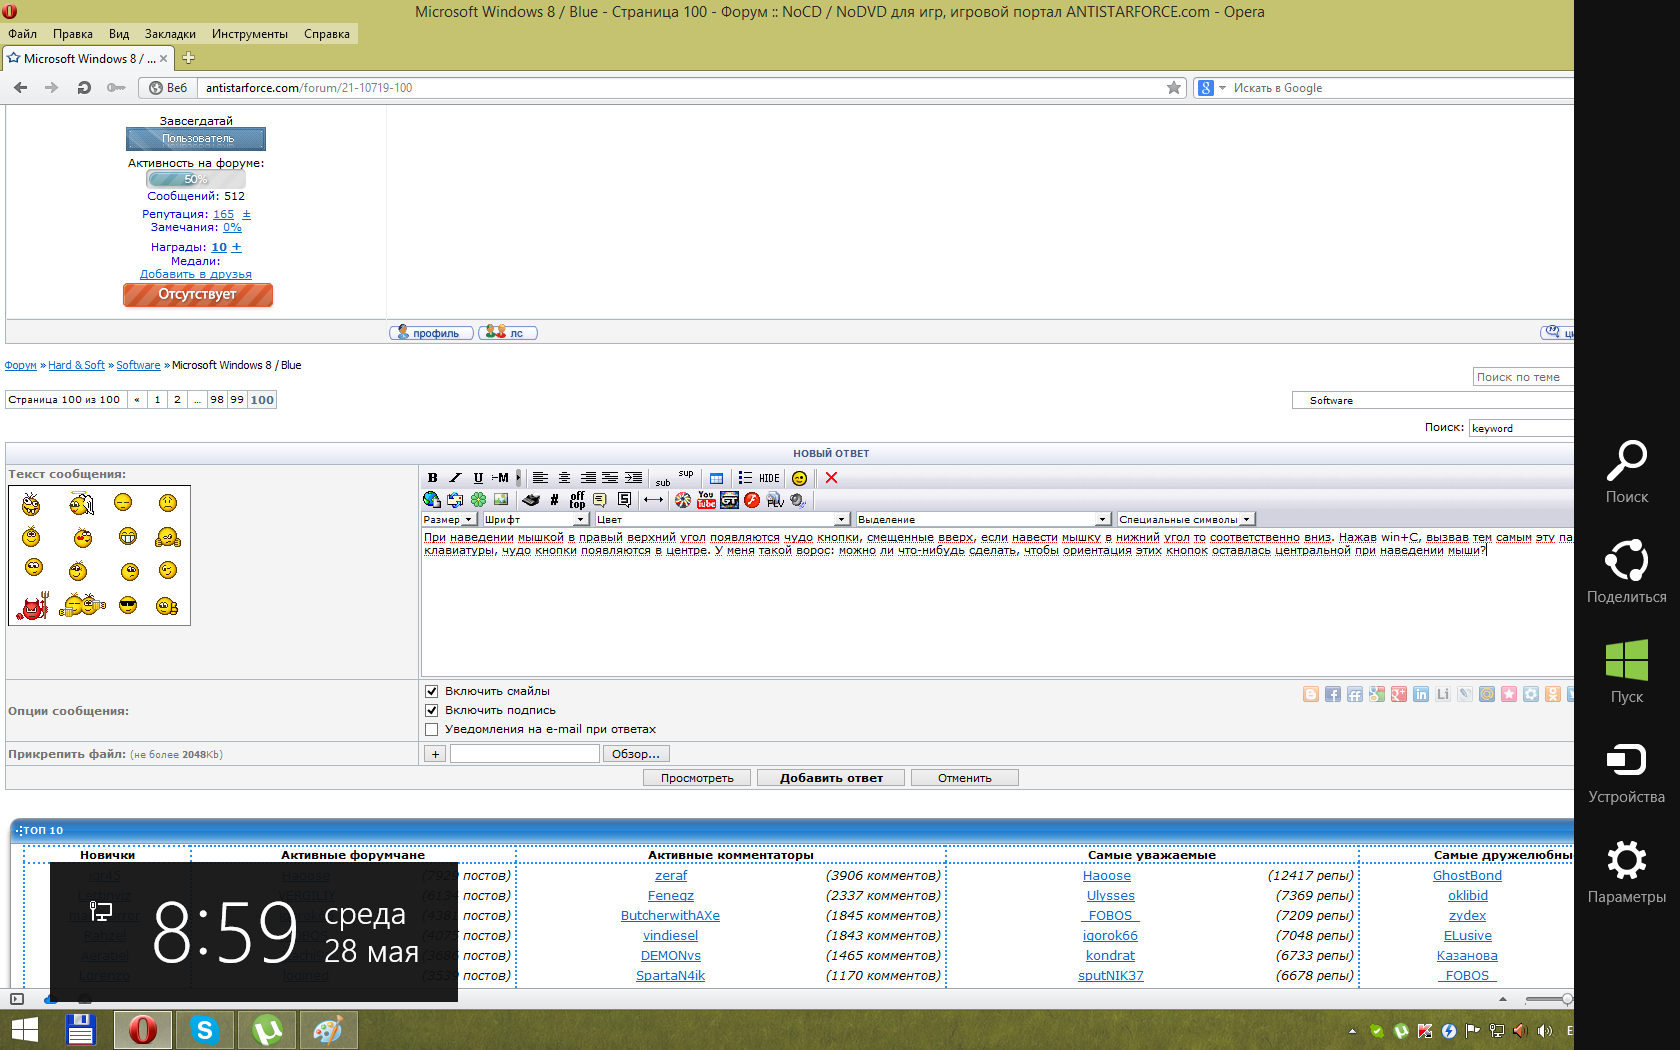Insert a table into the message
The height and width of the screenshot is (1050, 1680).
click(716, 478)
